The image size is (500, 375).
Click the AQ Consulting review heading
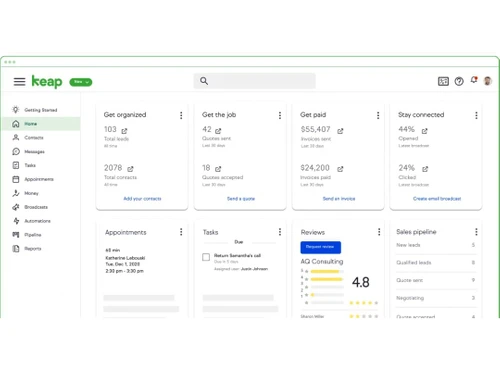click(x=322, y=261)
